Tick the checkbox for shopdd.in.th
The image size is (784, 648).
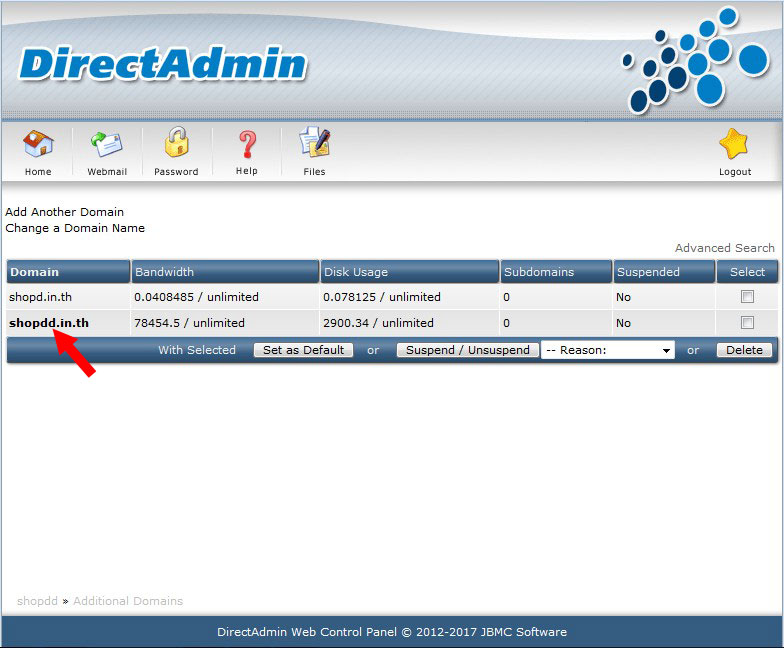click(746, 323)
